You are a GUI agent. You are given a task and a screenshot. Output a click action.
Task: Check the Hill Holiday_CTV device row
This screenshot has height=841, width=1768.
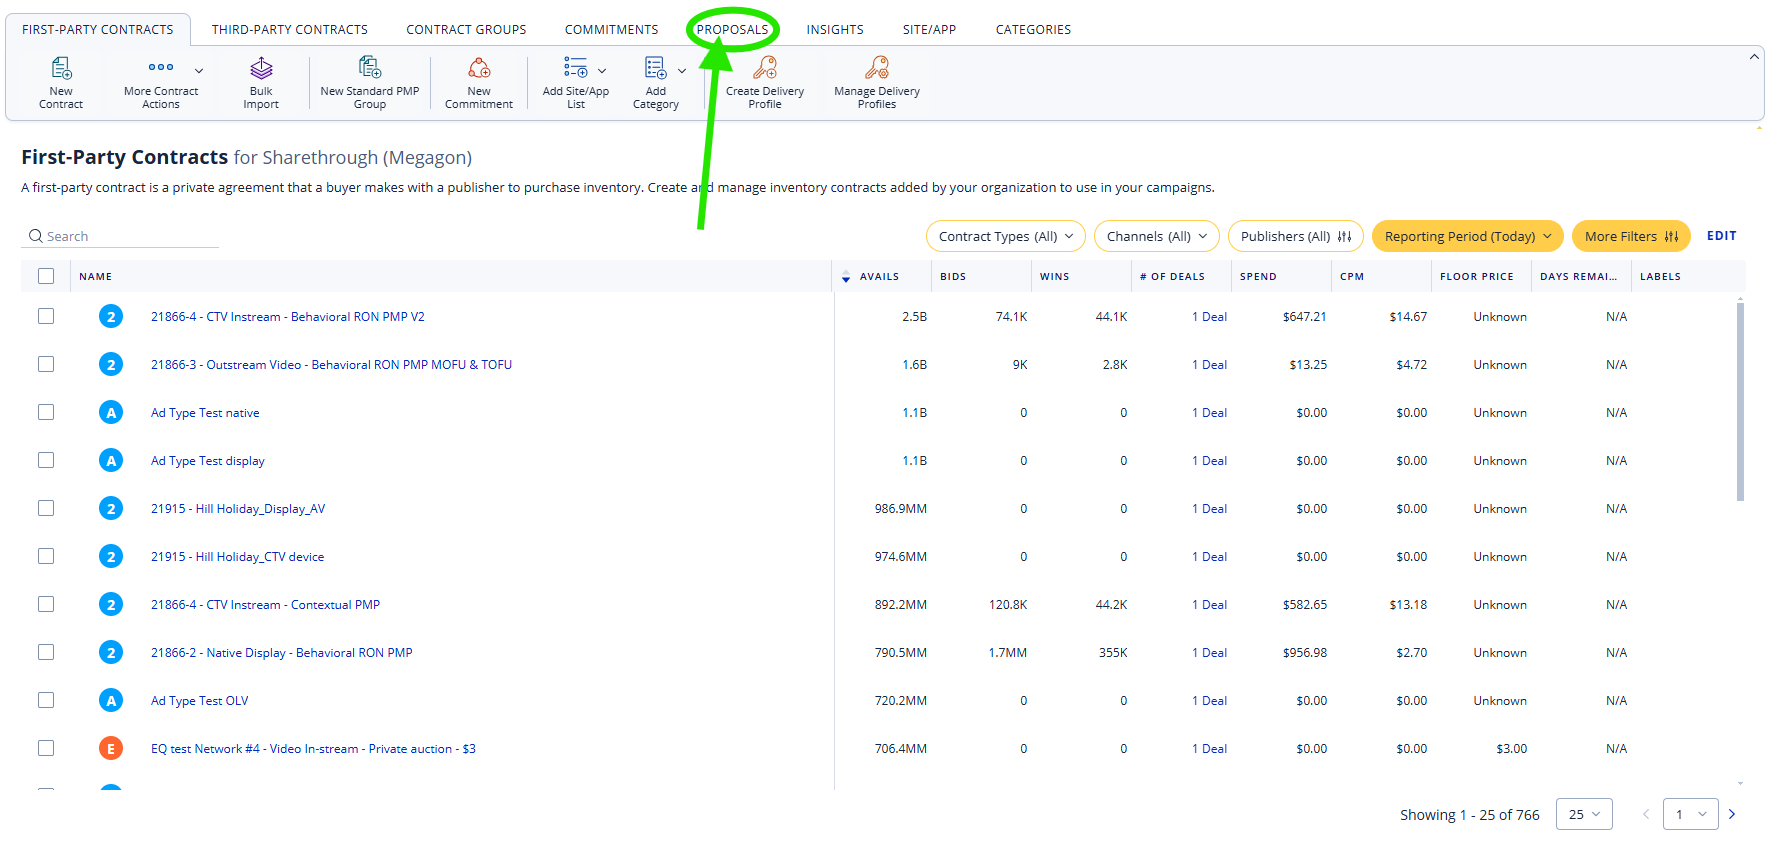click(46, 556)
